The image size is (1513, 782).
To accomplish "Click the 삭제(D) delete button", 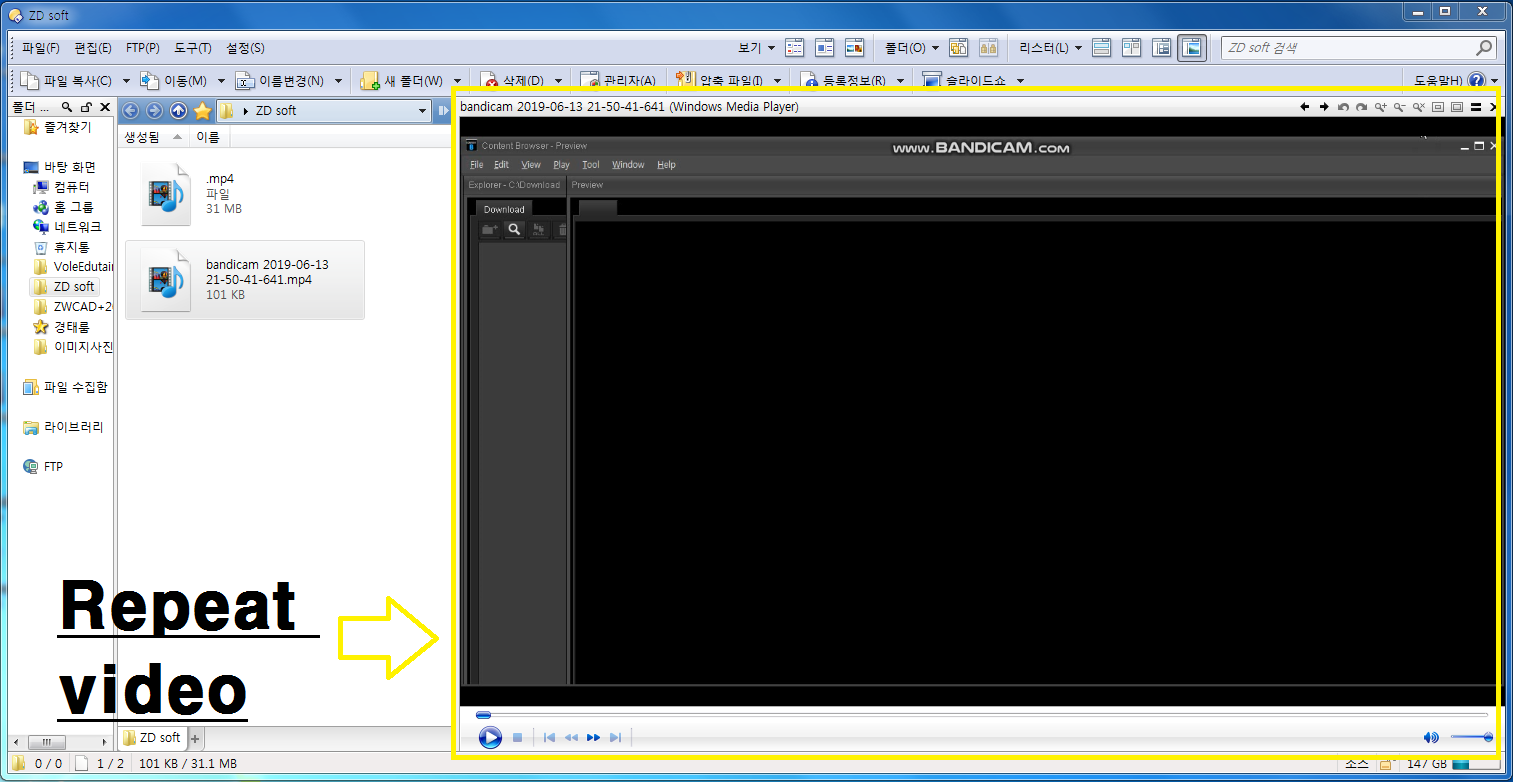I will point(513,81).
